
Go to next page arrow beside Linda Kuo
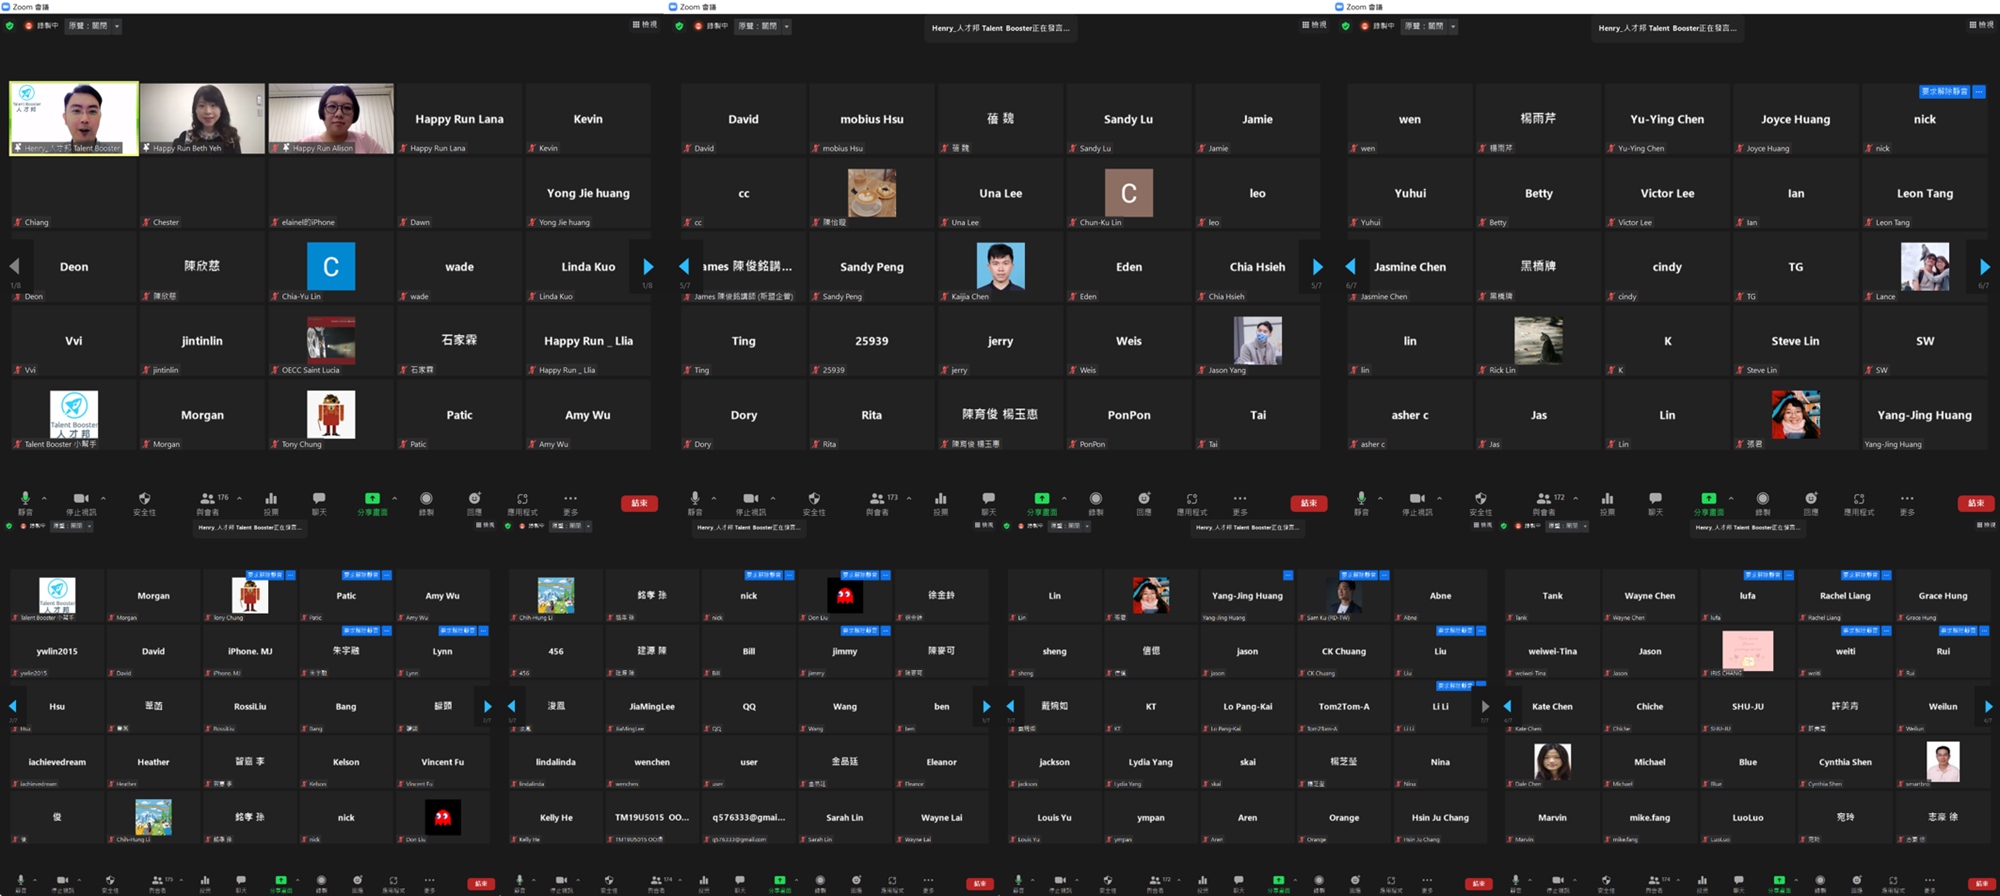[648, 267]
